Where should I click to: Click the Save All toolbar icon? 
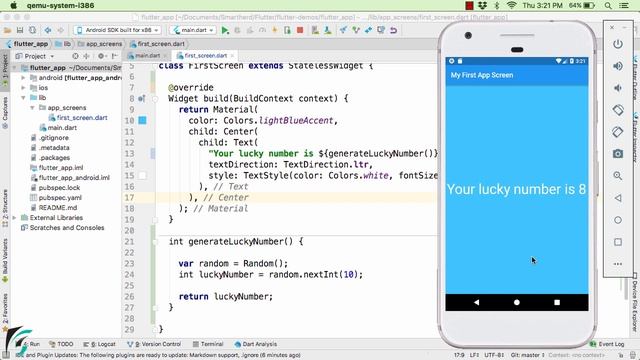(20, 30)
